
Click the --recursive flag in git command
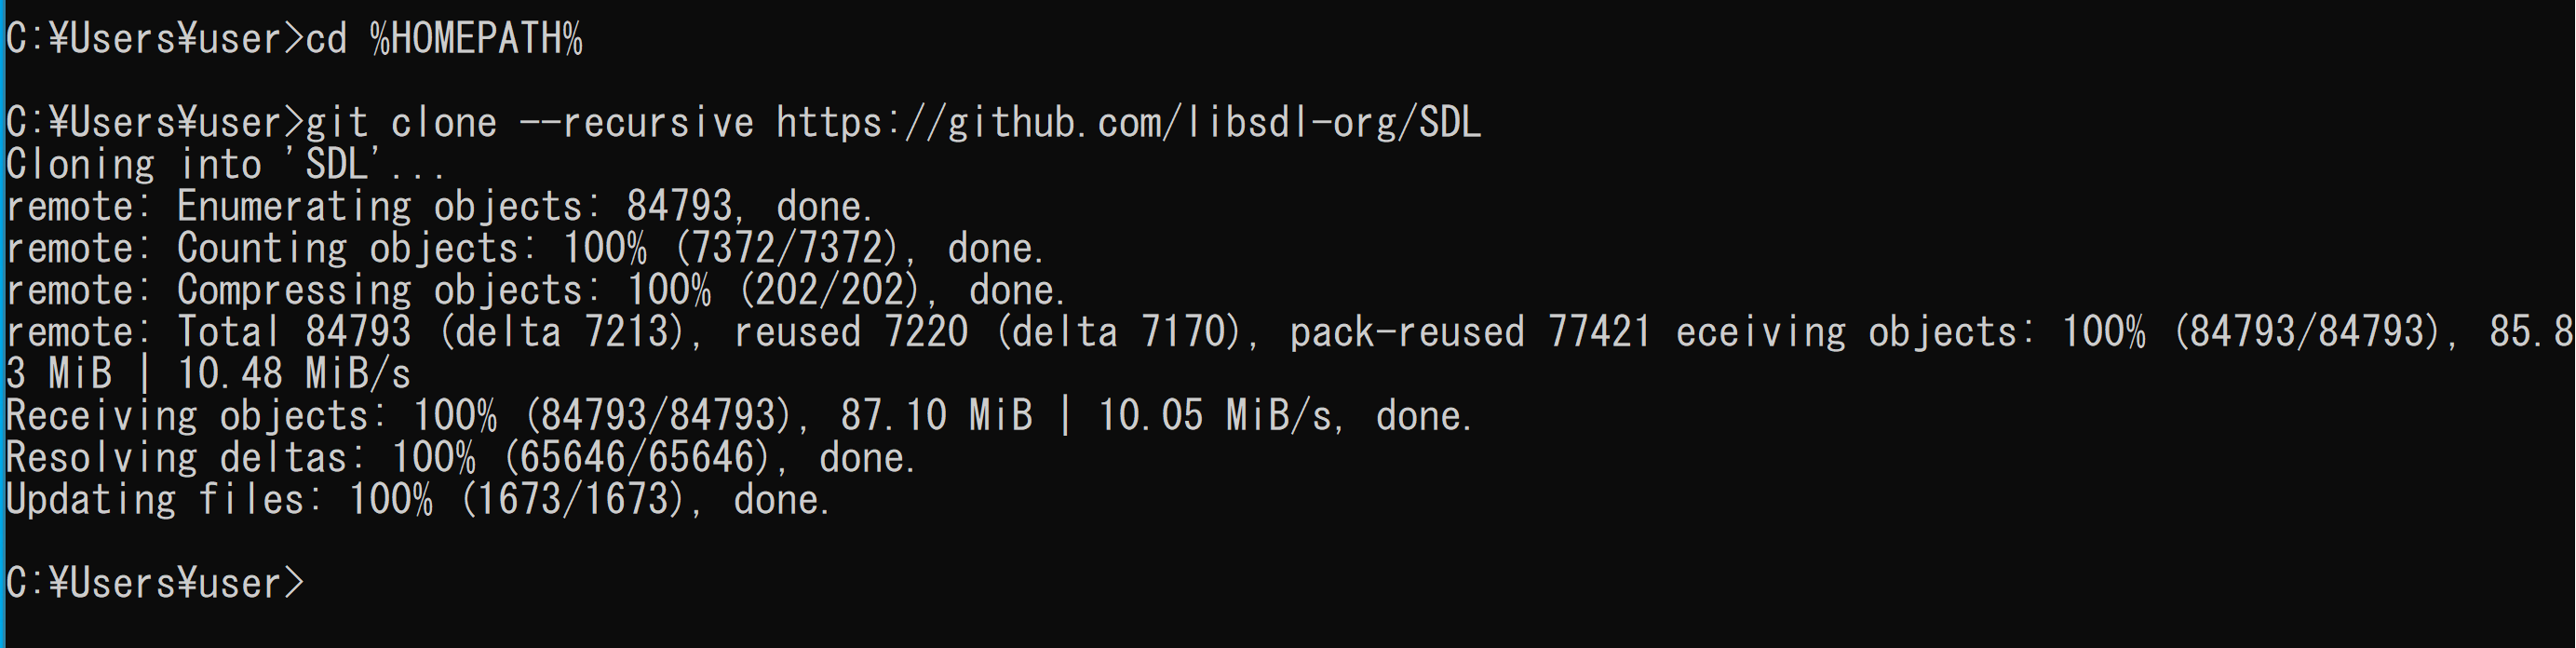click(636, 123)
